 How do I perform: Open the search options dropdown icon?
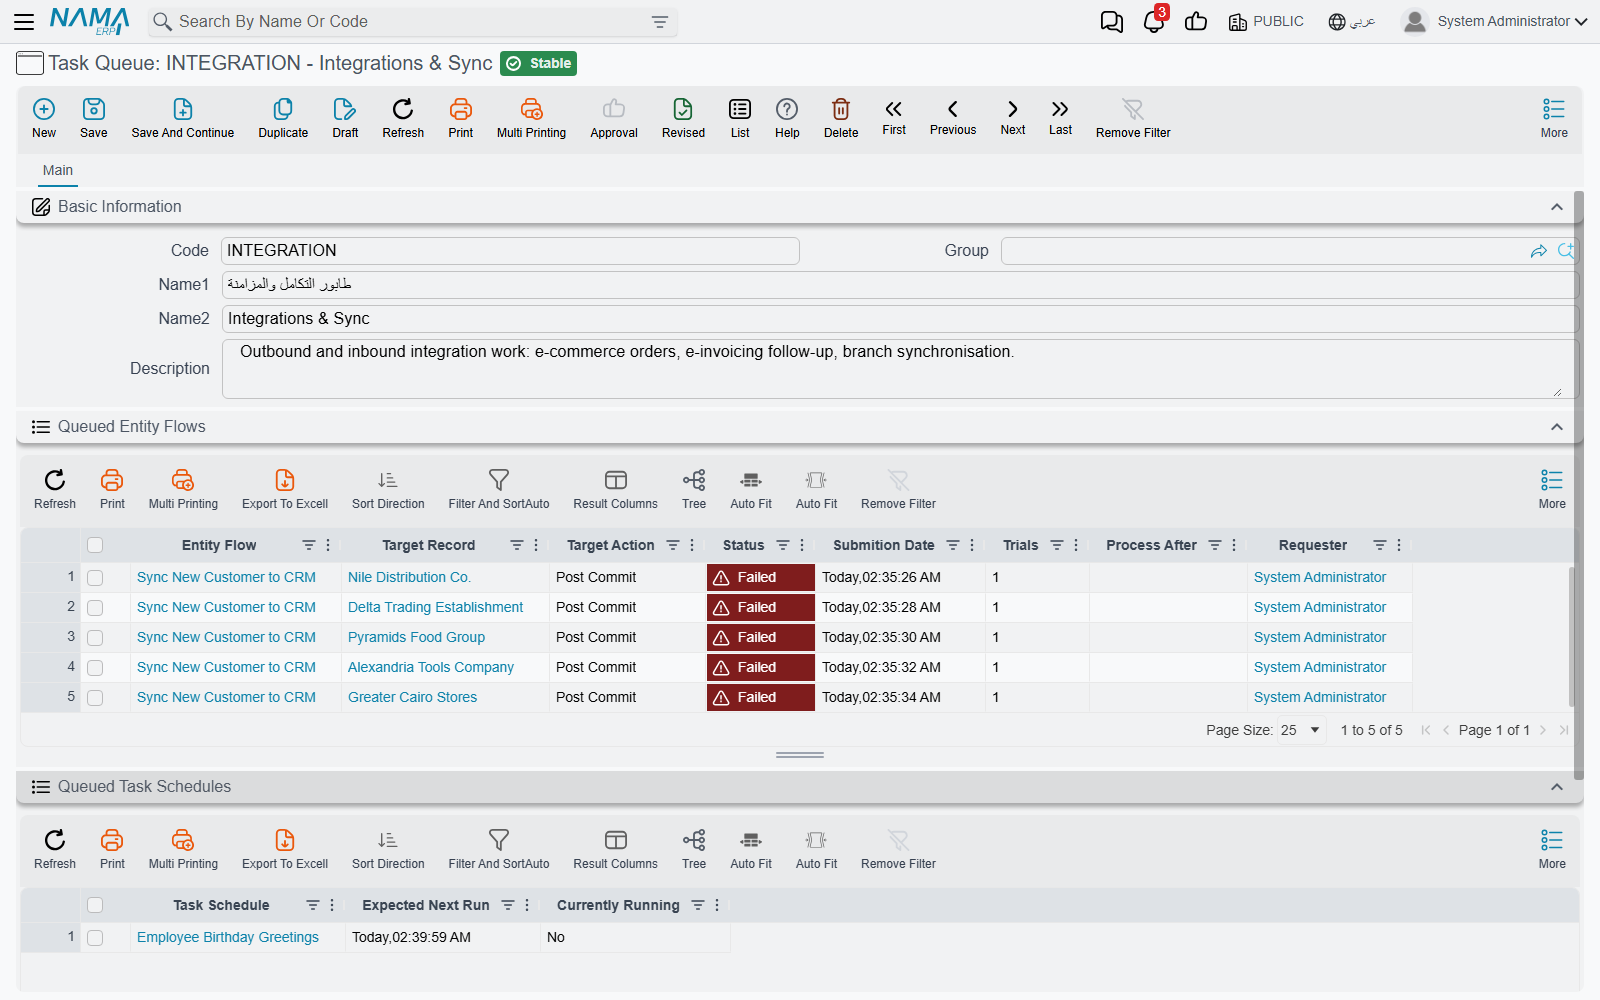point(660,21)
